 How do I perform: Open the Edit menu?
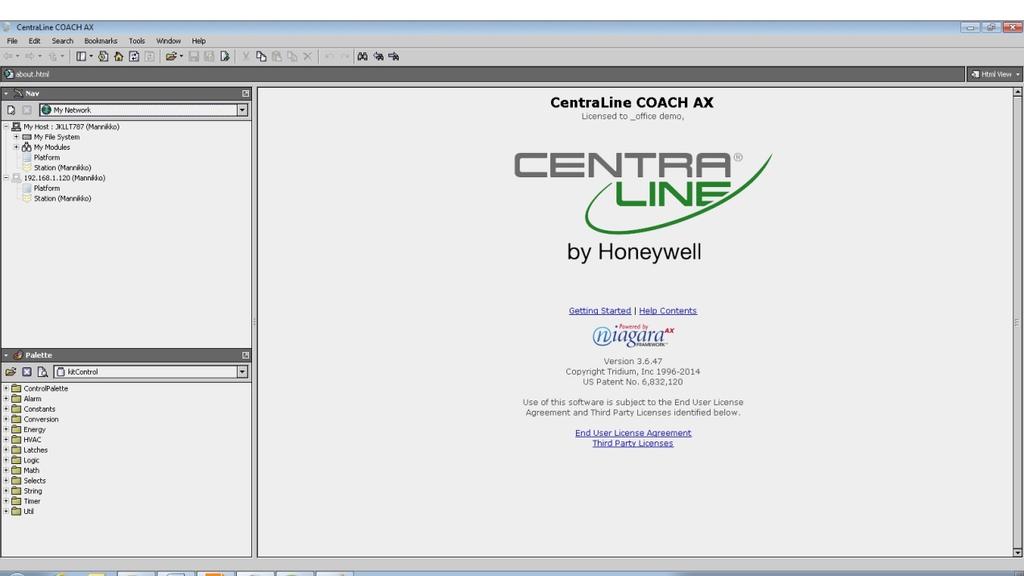(34, 40)
